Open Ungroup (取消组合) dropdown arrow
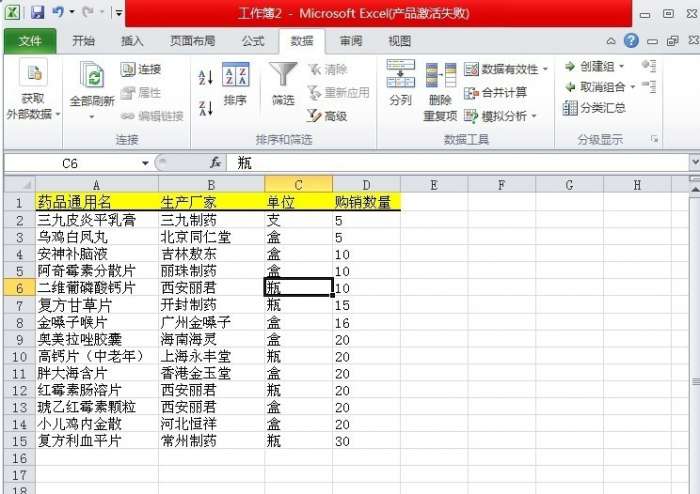The image size is (700, 494). pyautogui.click(x=633, y=87)
